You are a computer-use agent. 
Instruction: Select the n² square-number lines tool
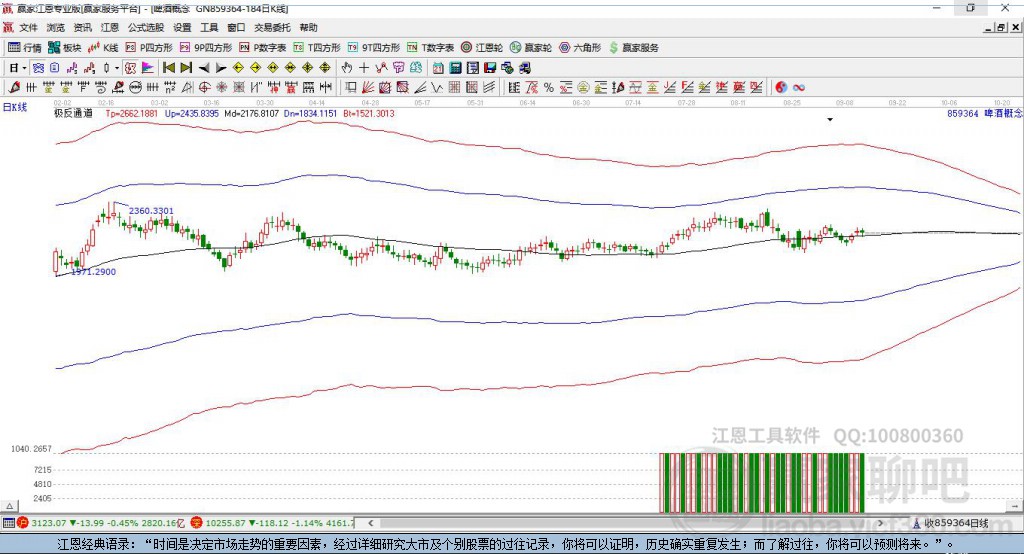pos(170,87)
